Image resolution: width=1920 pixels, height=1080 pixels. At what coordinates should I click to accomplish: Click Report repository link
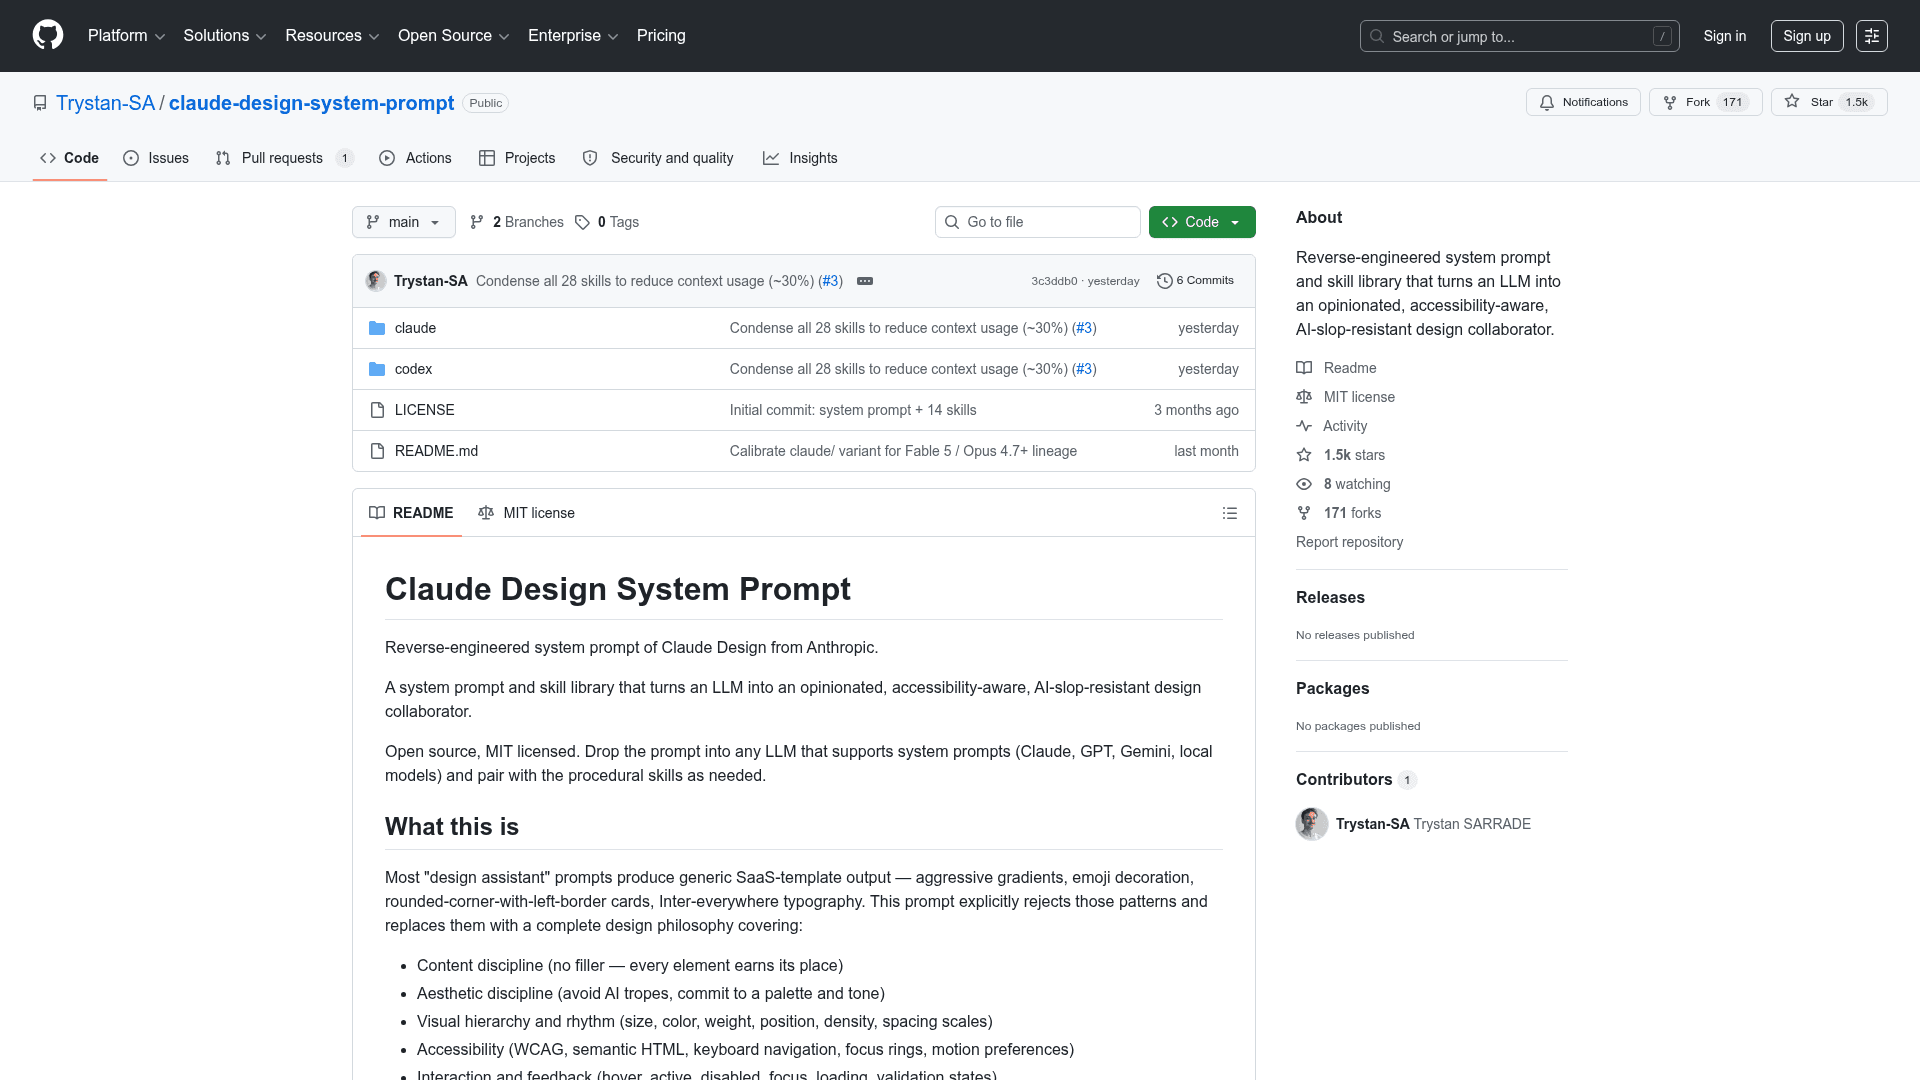1349,542
